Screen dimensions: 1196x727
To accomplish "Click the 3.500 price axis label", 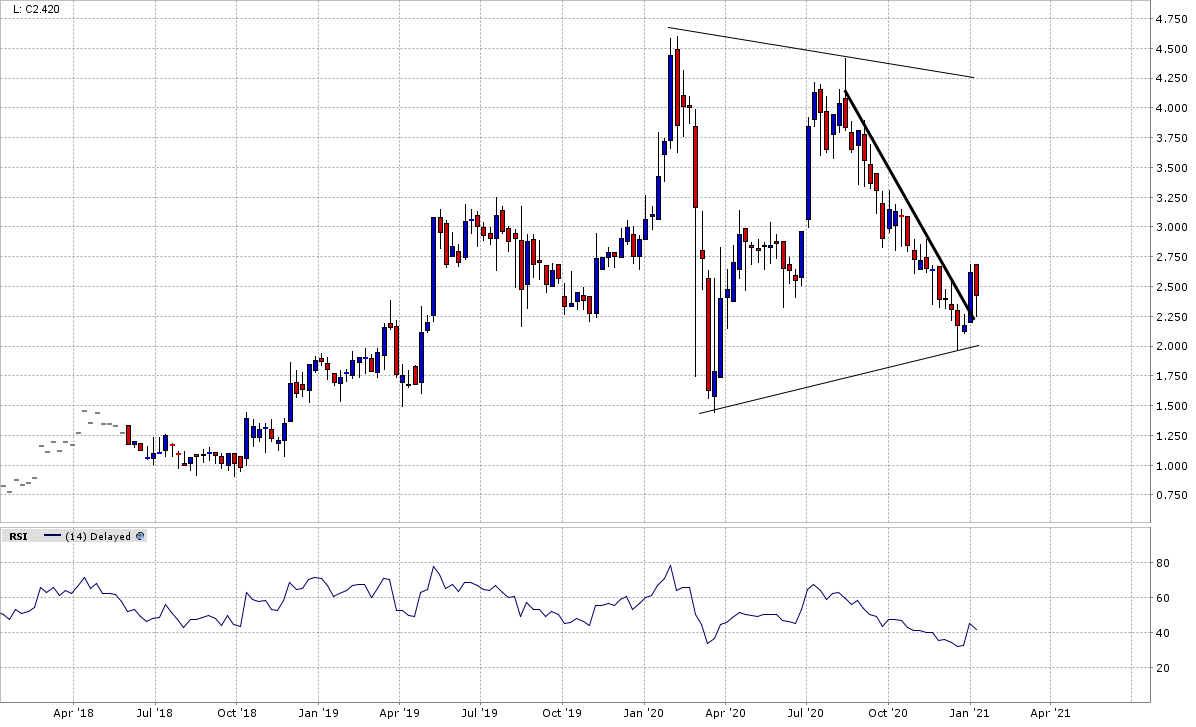I will [x=1172, y=168].
